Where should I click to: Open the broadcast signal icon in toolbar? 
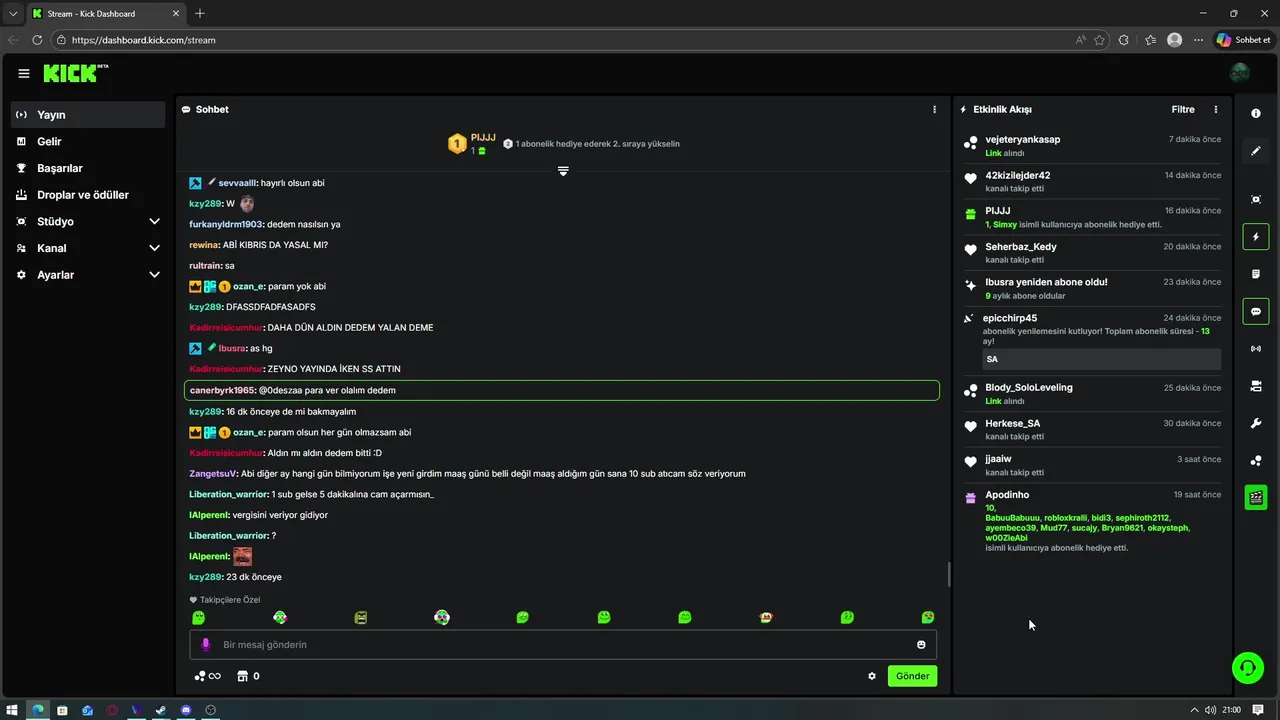click(x=1256, y=349)
